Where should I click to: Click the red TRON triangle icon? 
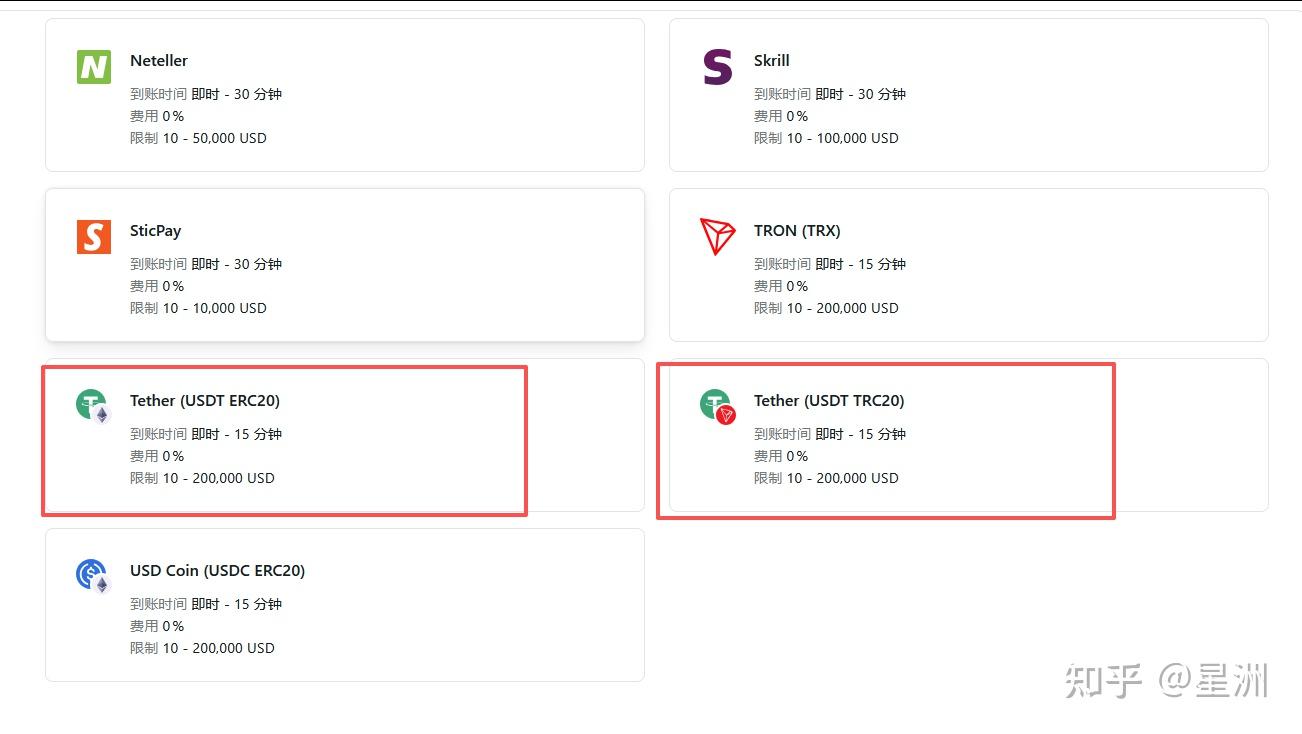(717, 236)
